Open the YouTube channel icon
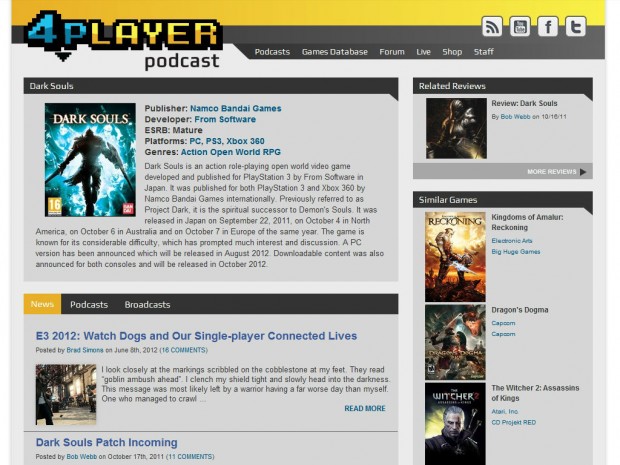The width and height of the screenshot is (620, 465). [520, 27]
